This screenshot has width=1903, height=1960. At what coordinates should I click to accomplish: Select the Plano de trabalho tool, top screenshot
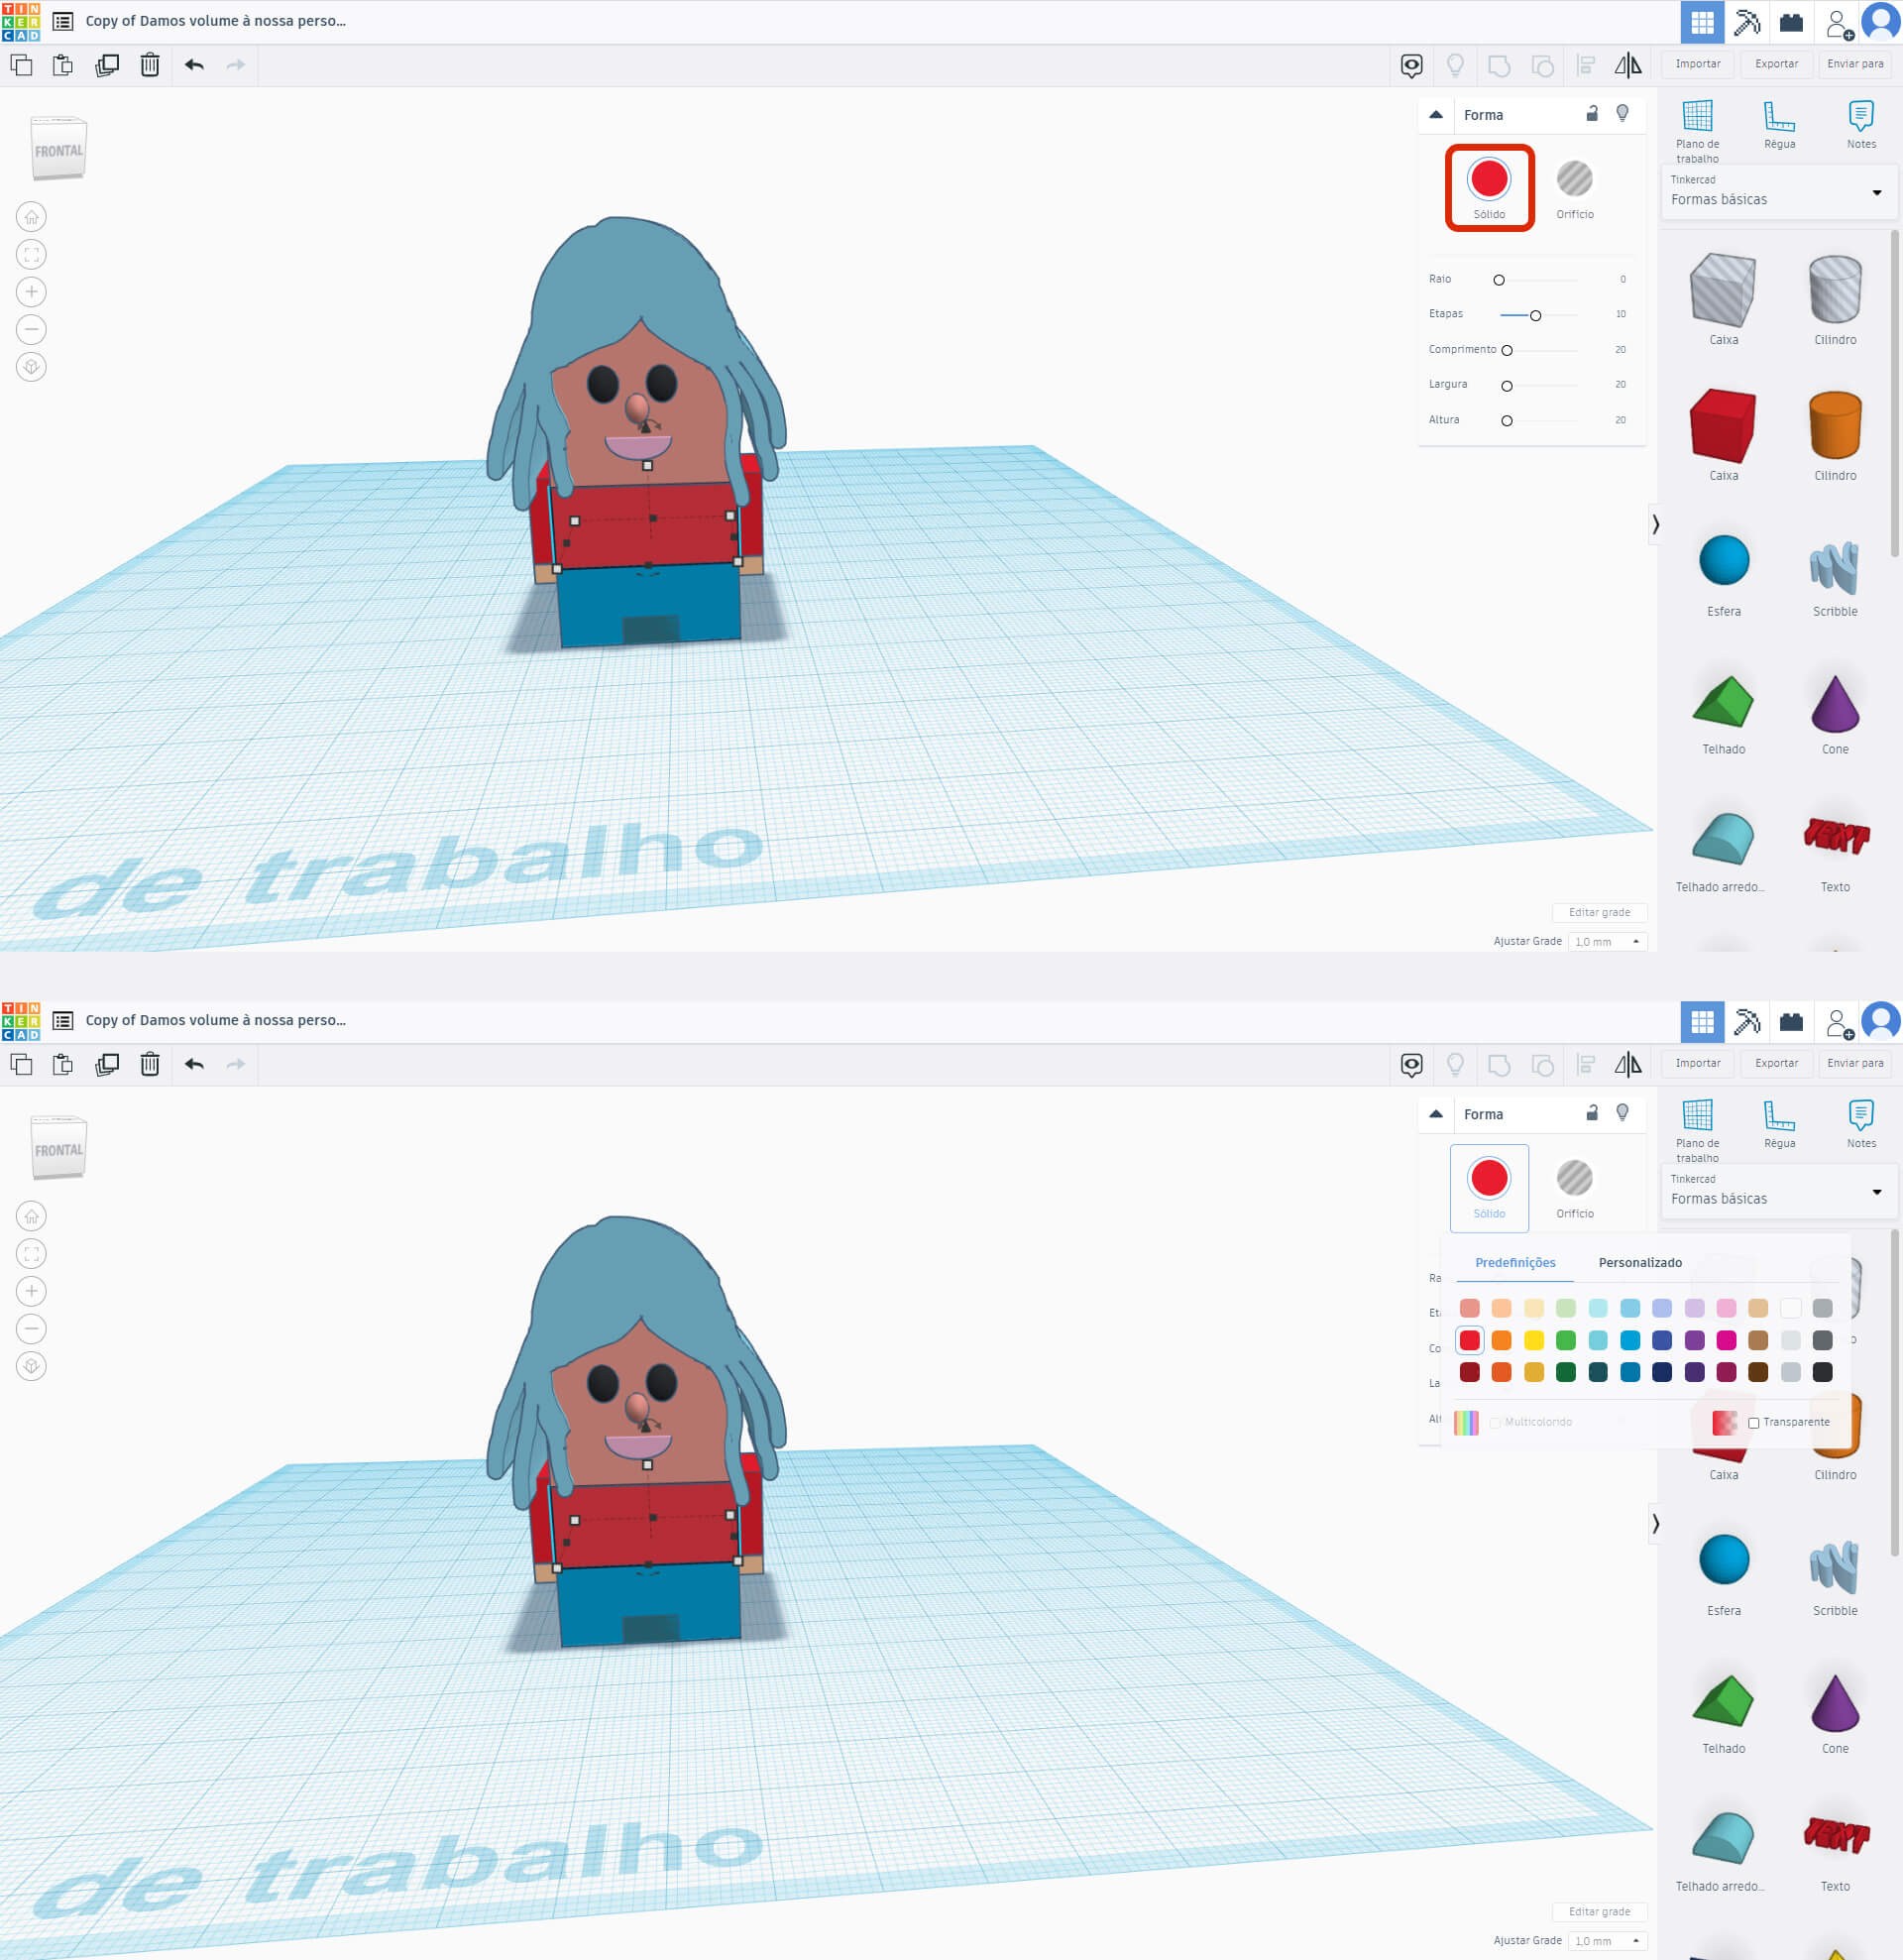[x=1698, y=131]
